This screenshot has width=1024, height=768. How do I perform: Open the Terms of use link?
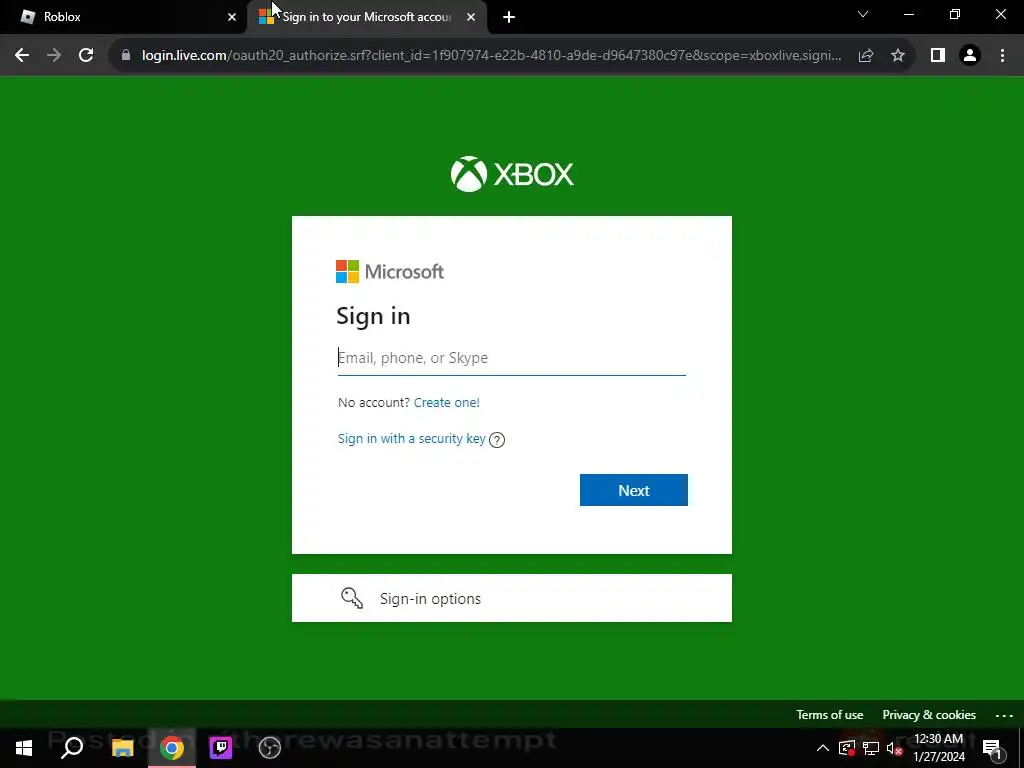coord(829,715)
